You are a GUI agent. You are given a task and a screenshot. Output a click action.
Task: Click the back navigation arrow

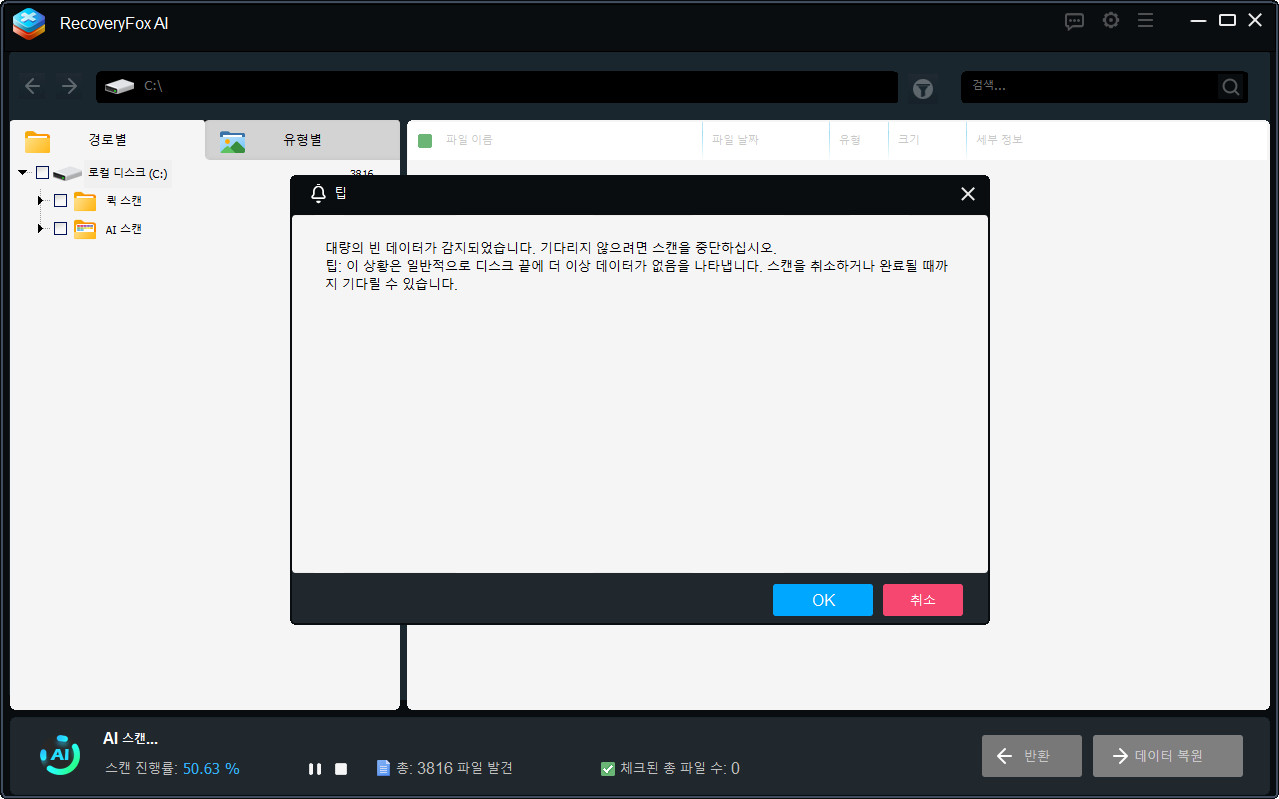(x=32, y=86)
